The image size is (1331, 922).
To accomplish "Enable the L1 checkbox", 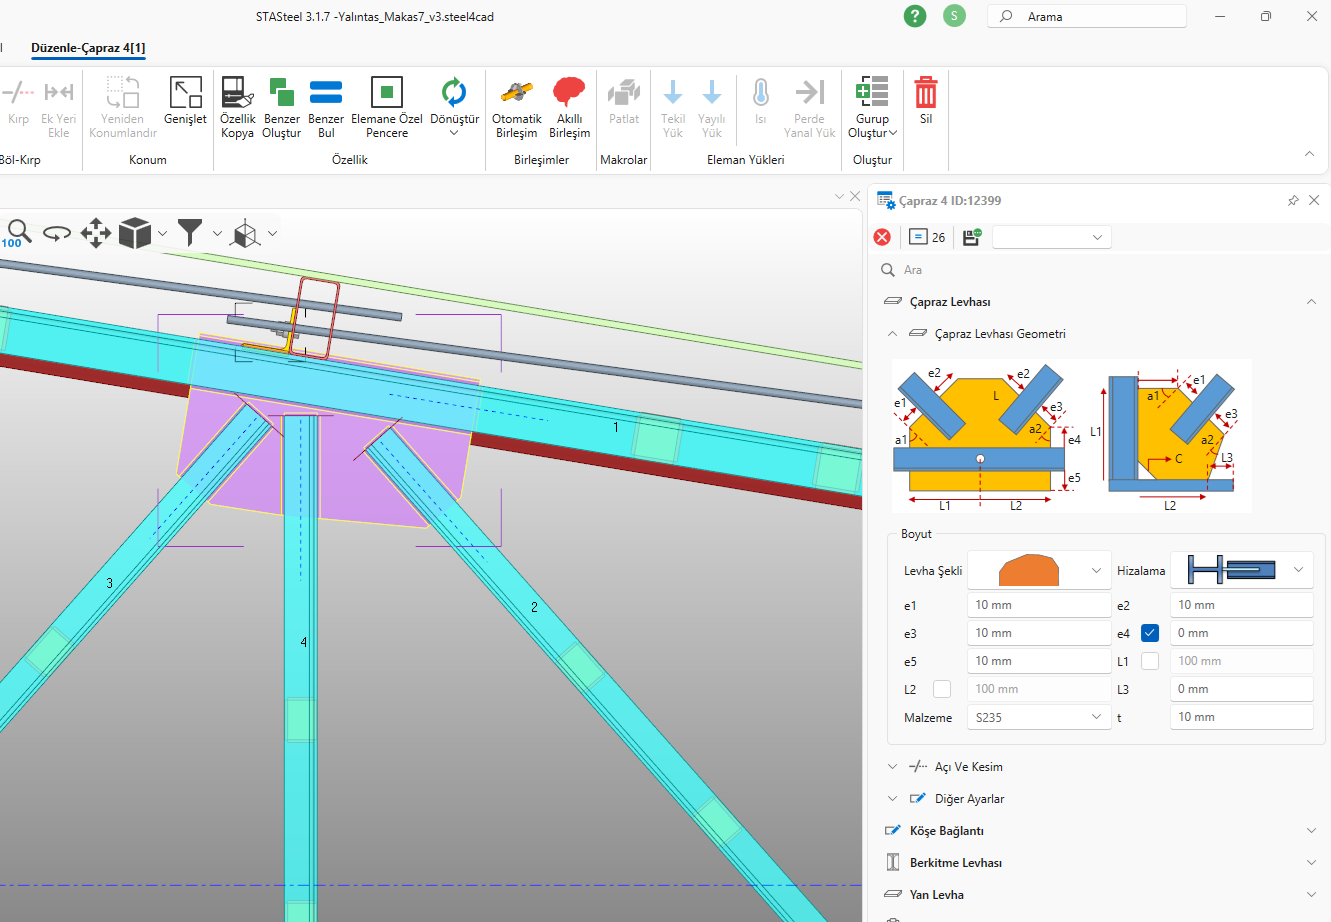I will pos(1150,661).
